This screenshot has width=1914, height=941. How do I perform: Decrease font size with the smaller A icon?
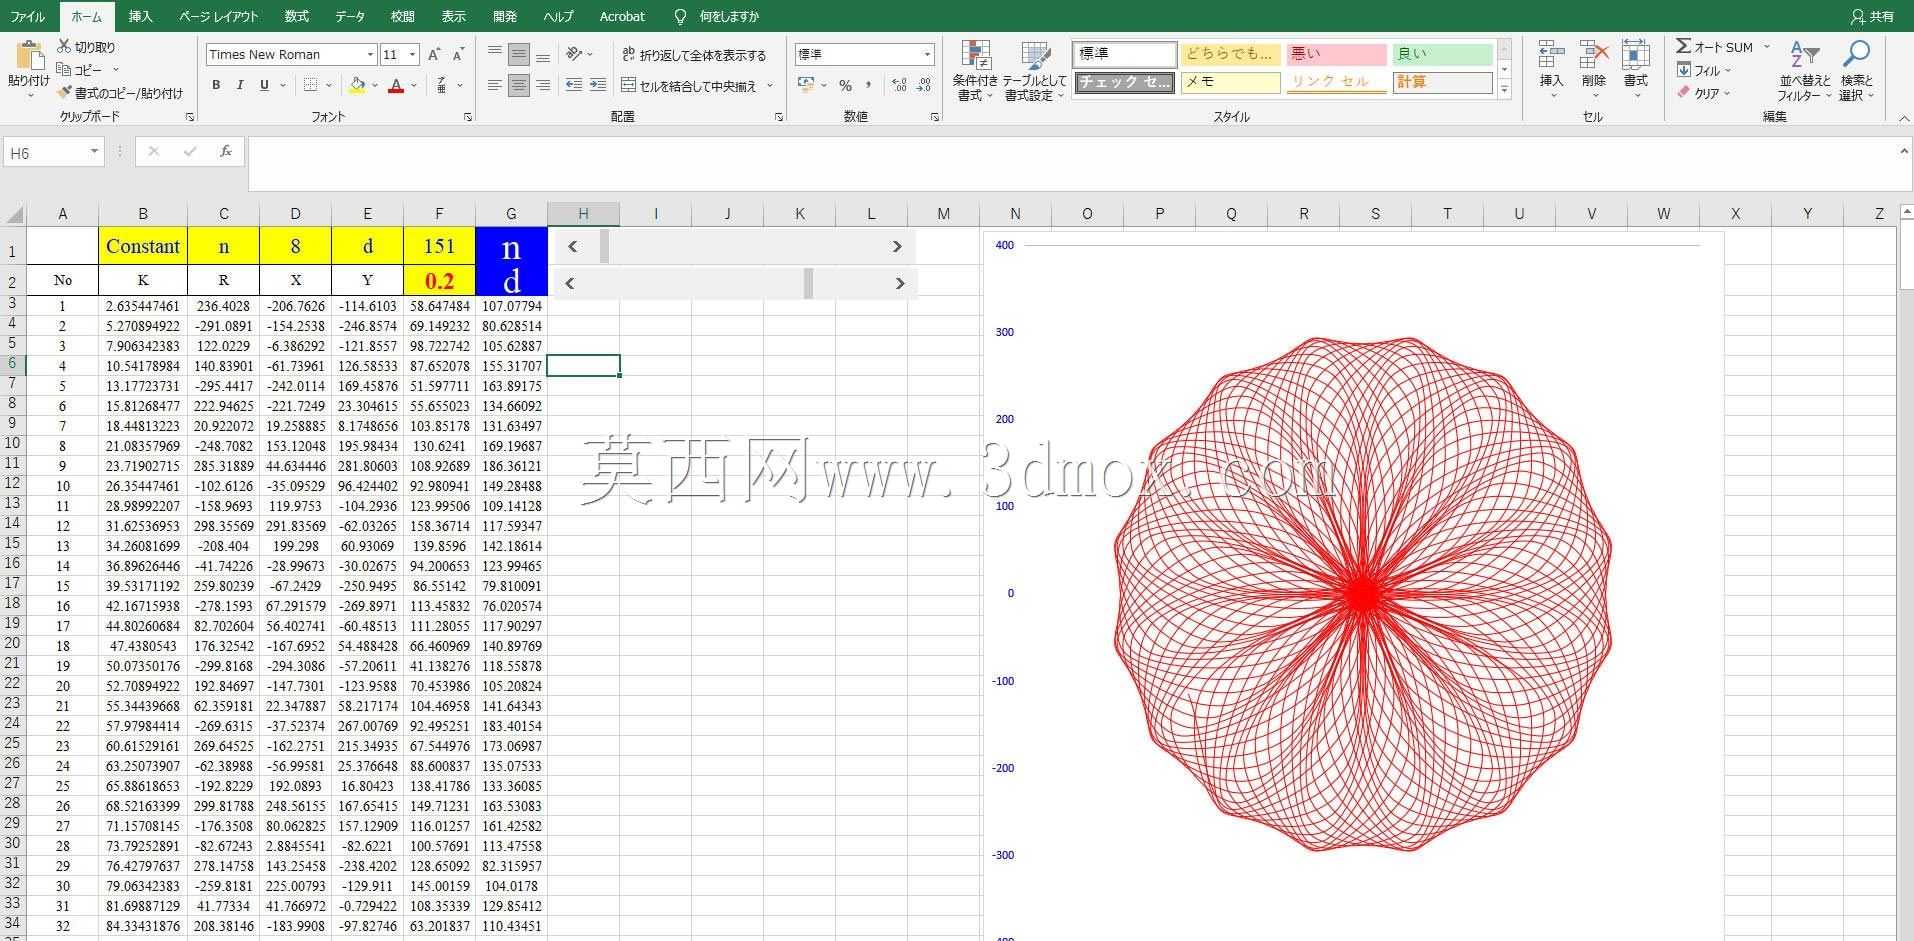[x=458, y=55]
